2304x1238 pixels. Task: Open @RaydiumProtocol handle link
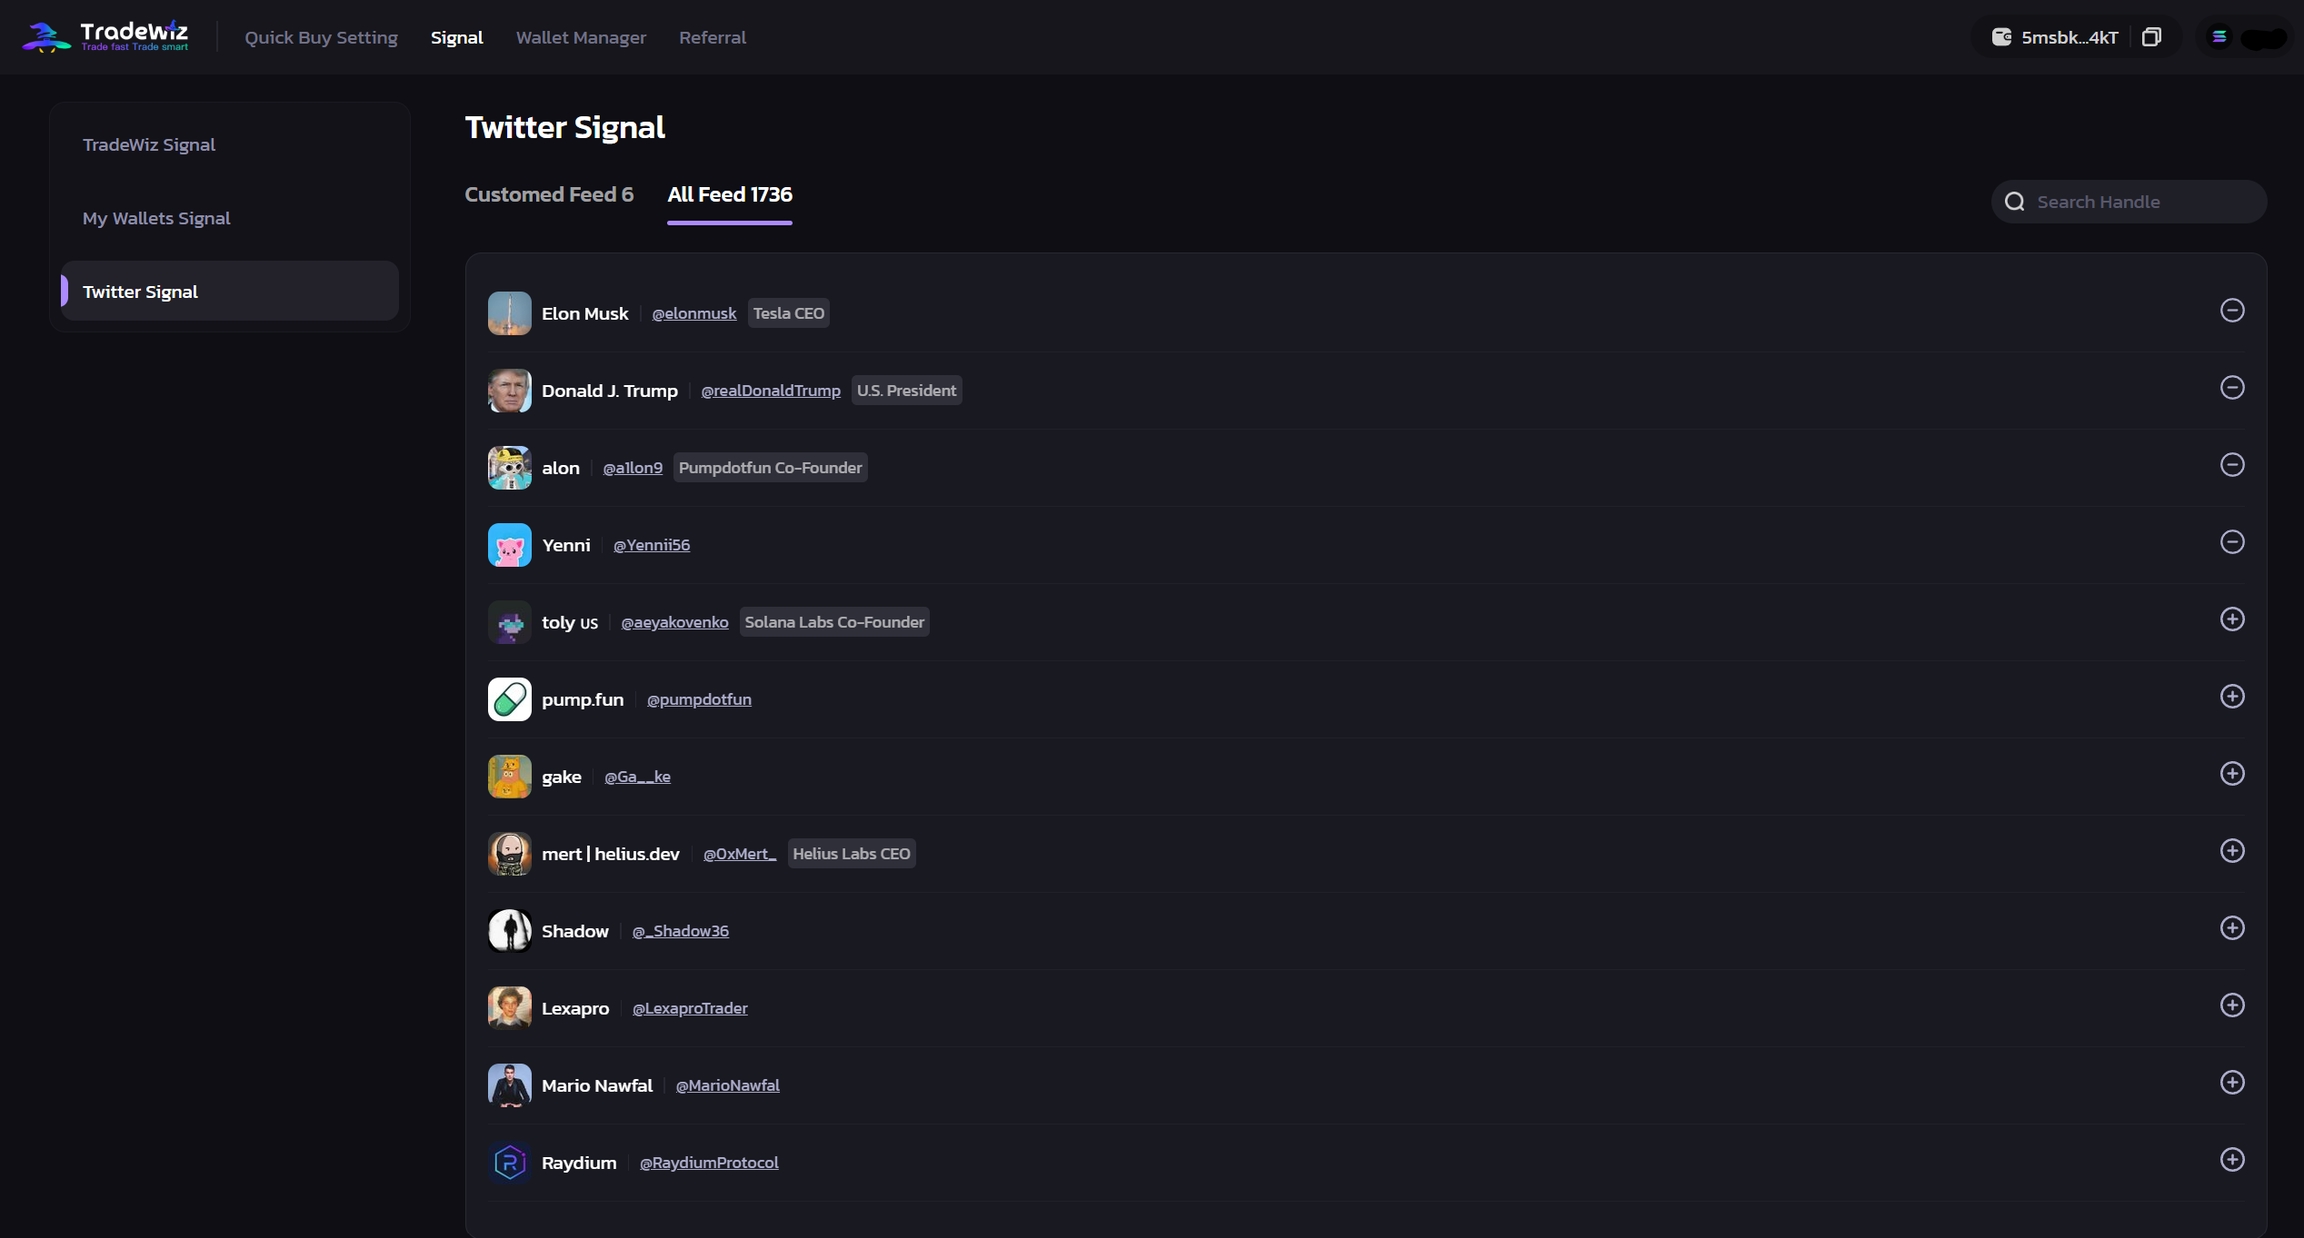709,1162
